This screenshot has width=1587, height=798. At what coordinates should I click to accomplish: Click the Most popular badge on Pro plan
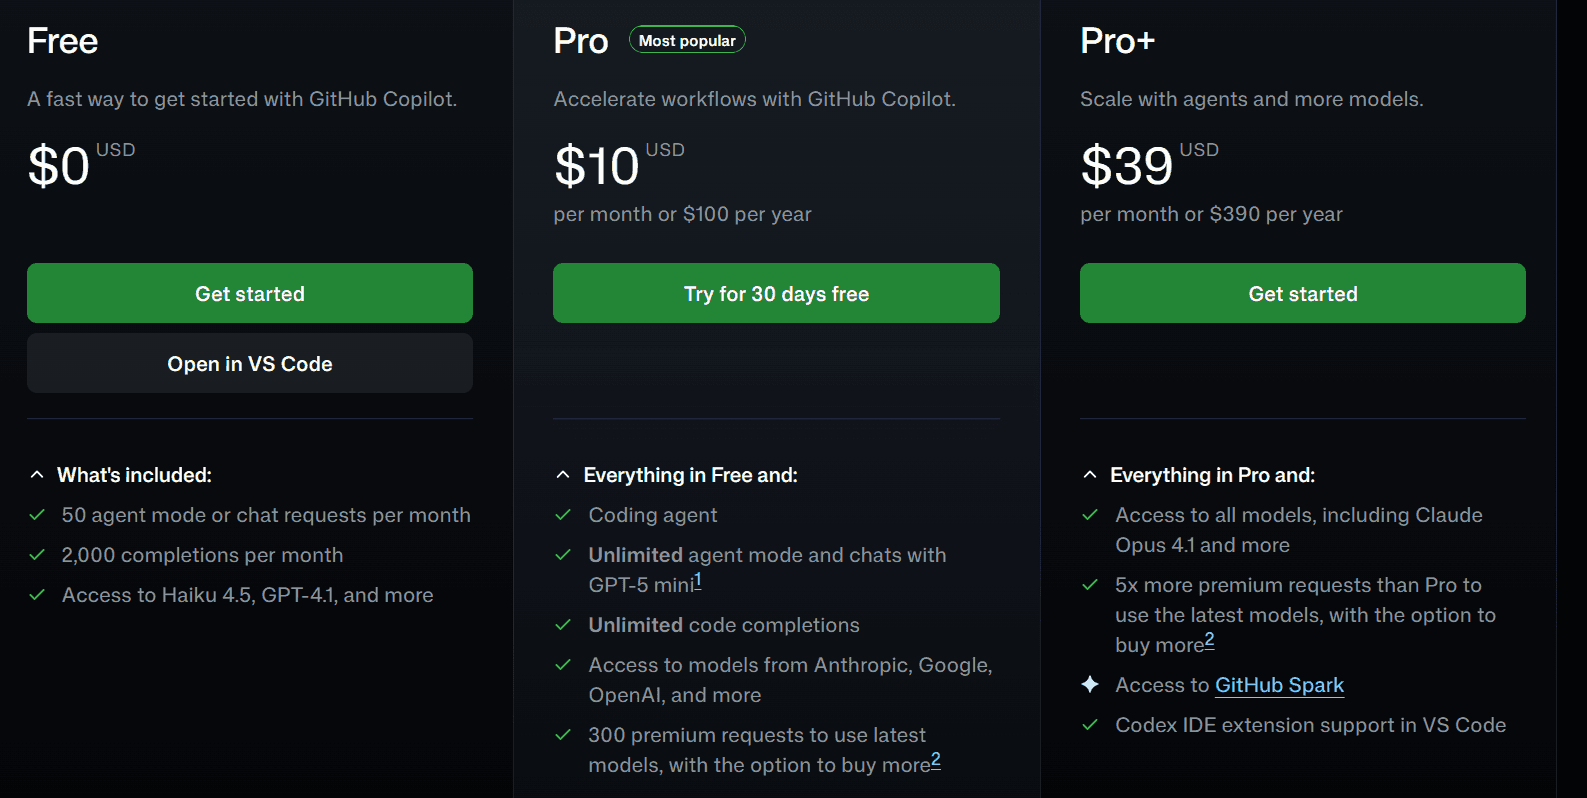[687, 39]
